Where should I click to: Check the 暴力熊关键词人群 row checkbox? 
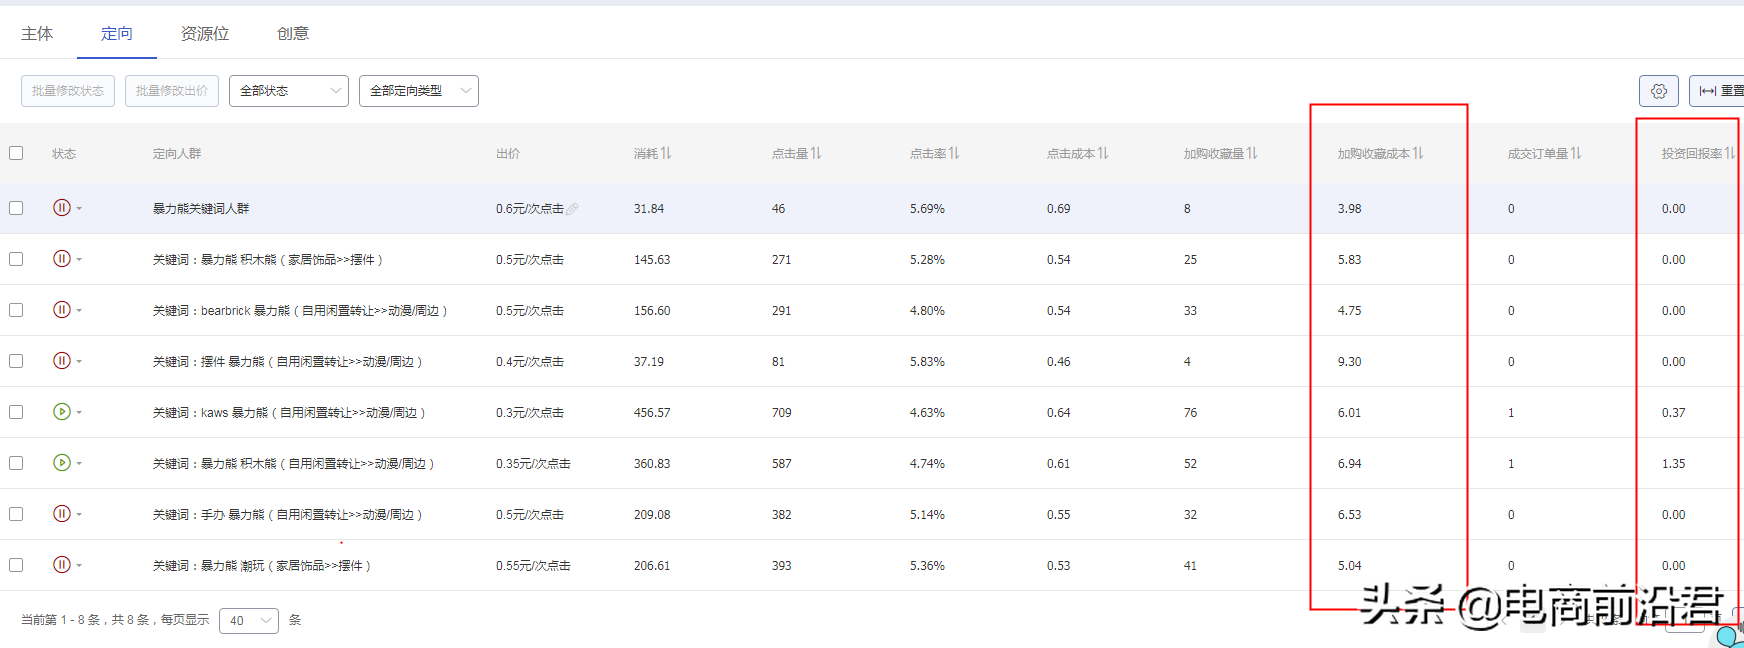click(x=16, y=208)
